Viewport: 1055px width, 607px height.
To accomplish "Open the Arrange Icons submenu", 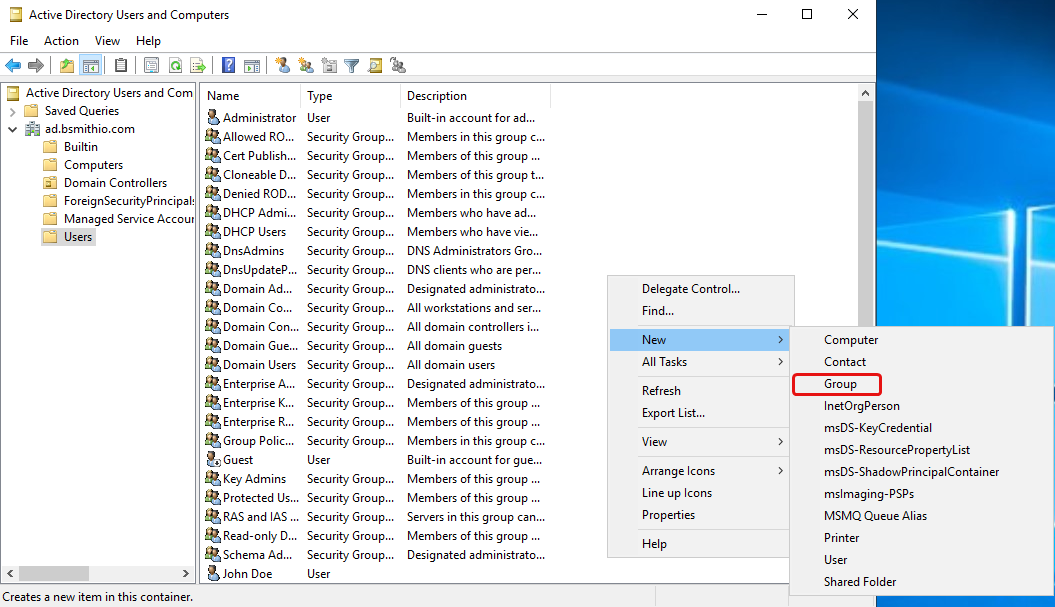I will pos(700,471).
